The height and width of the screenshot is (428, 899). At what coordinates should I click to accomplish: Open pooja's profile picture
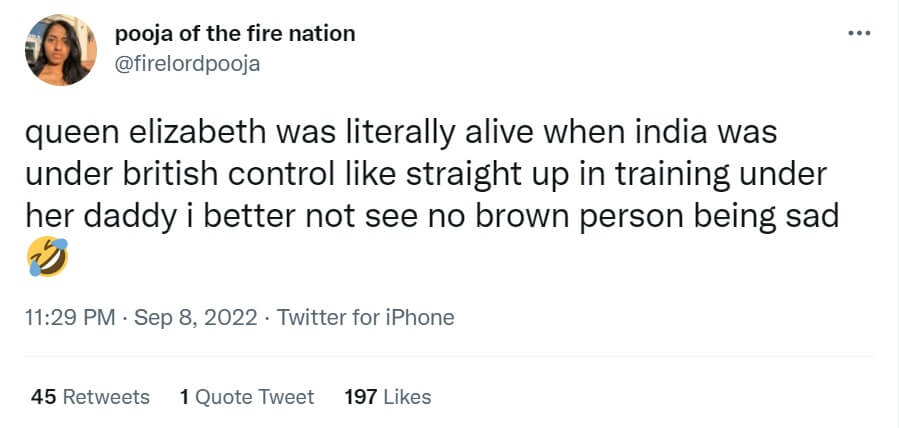pos(61,50)
